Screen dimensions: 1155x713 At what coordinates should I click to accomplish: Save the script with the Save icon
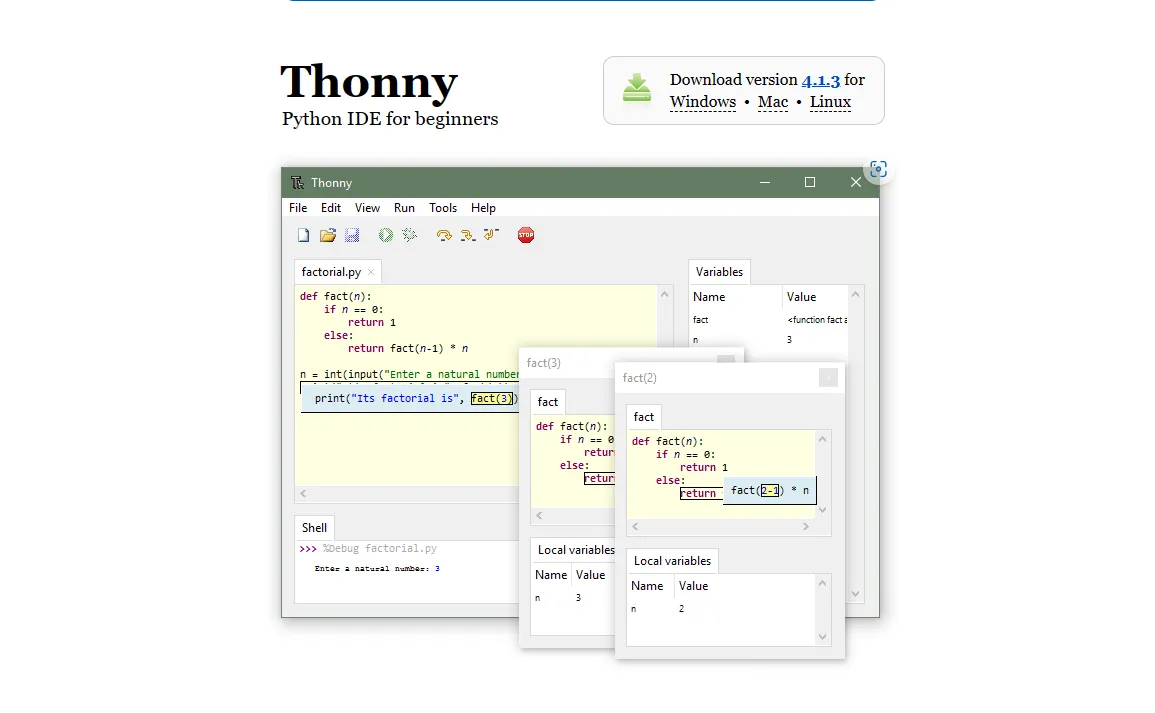point(351,234)
